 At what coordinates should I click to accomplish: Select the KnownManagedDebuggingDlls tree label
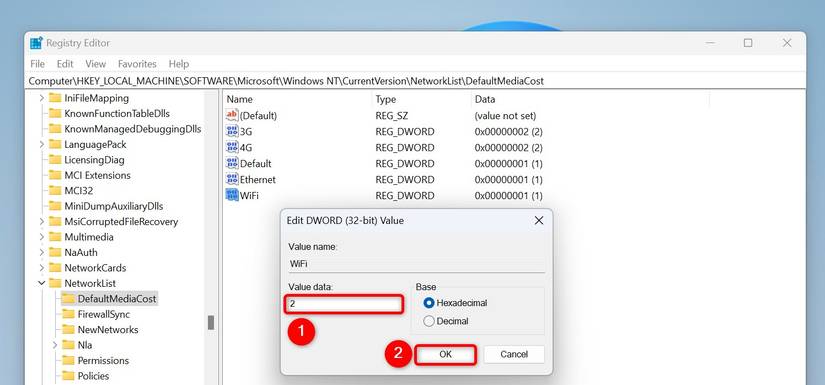[x=133, y=129]
